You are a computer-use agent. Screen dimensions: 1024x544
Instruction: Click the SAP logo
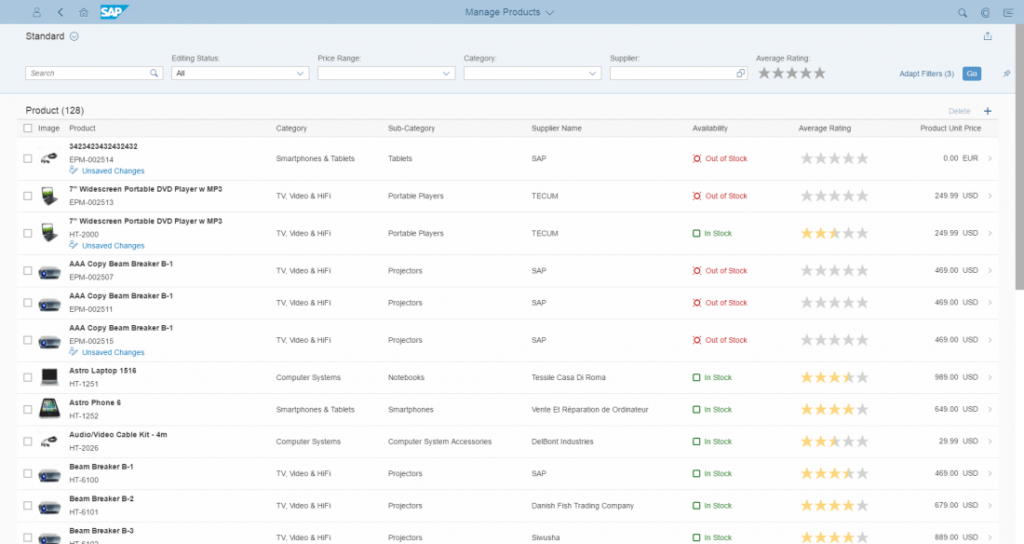[114, 12]
